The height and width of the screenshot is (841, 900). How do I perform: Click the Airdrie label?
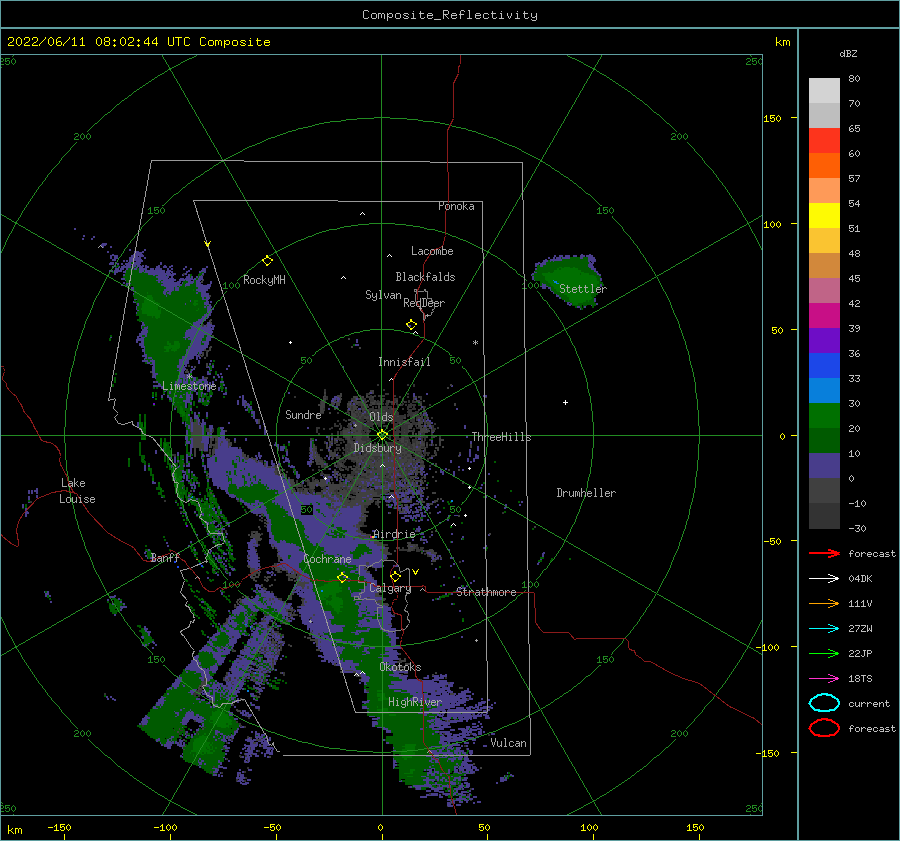click(394, 534)
